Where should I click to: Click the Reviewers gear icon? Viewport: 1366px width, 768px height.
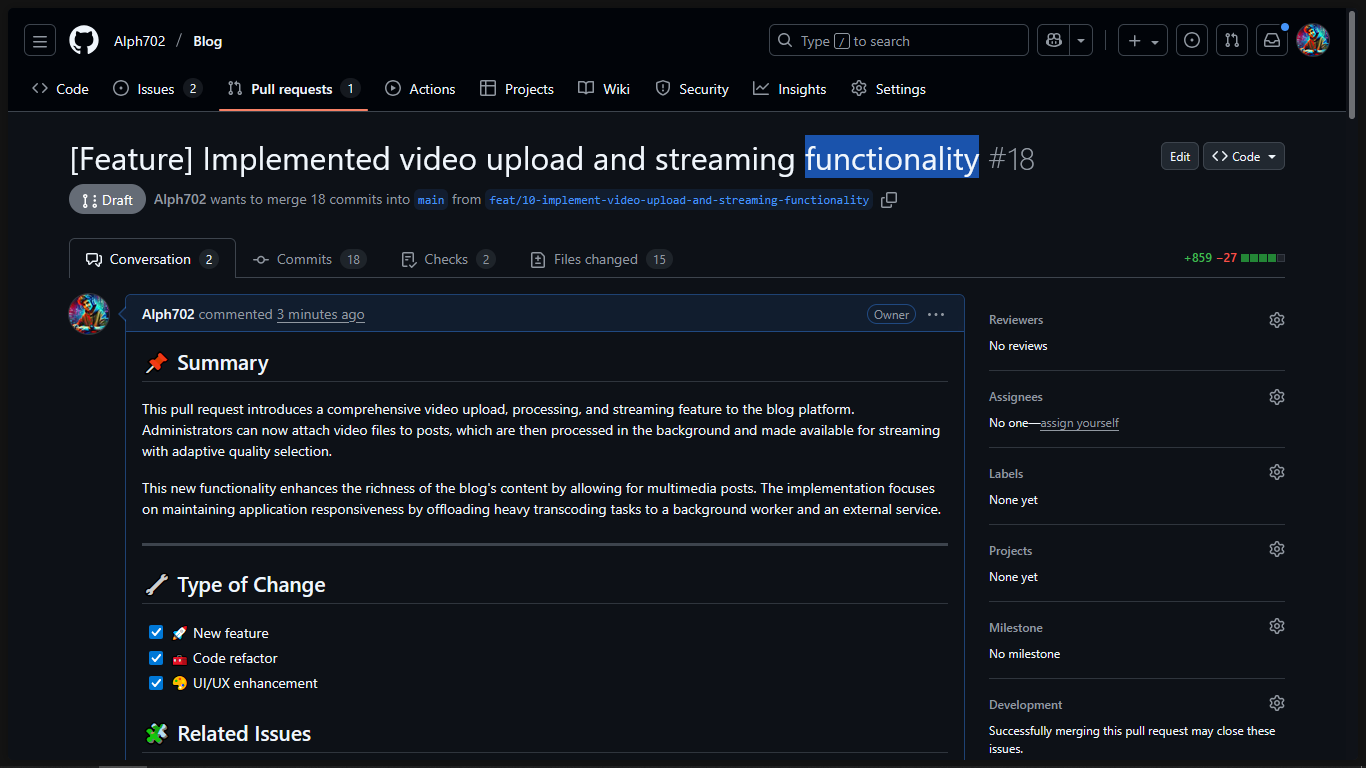click(1276, 320)
